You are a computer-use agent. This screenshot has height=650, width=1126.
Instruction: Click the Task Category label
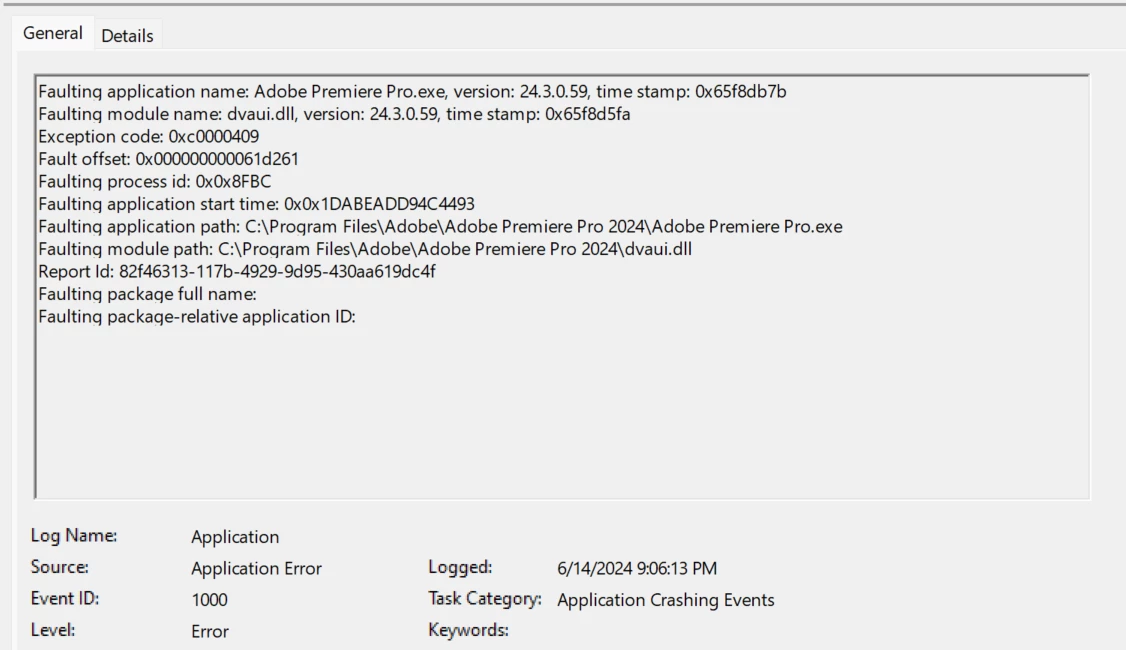(485, 599)
